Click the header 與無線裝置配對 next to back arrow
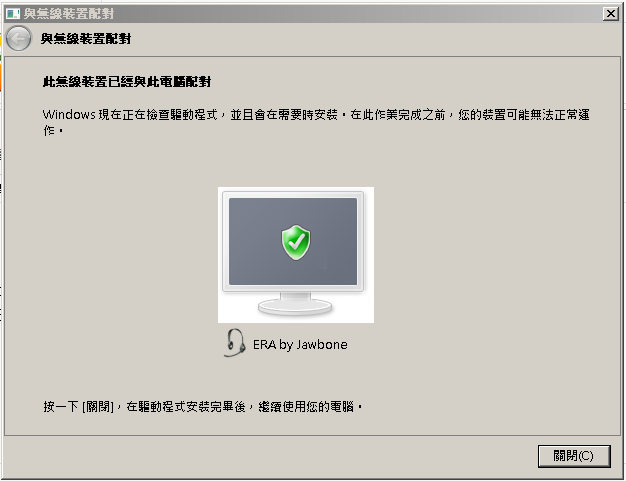Screen dimensions: 626x481 click(x=85, y=39)
